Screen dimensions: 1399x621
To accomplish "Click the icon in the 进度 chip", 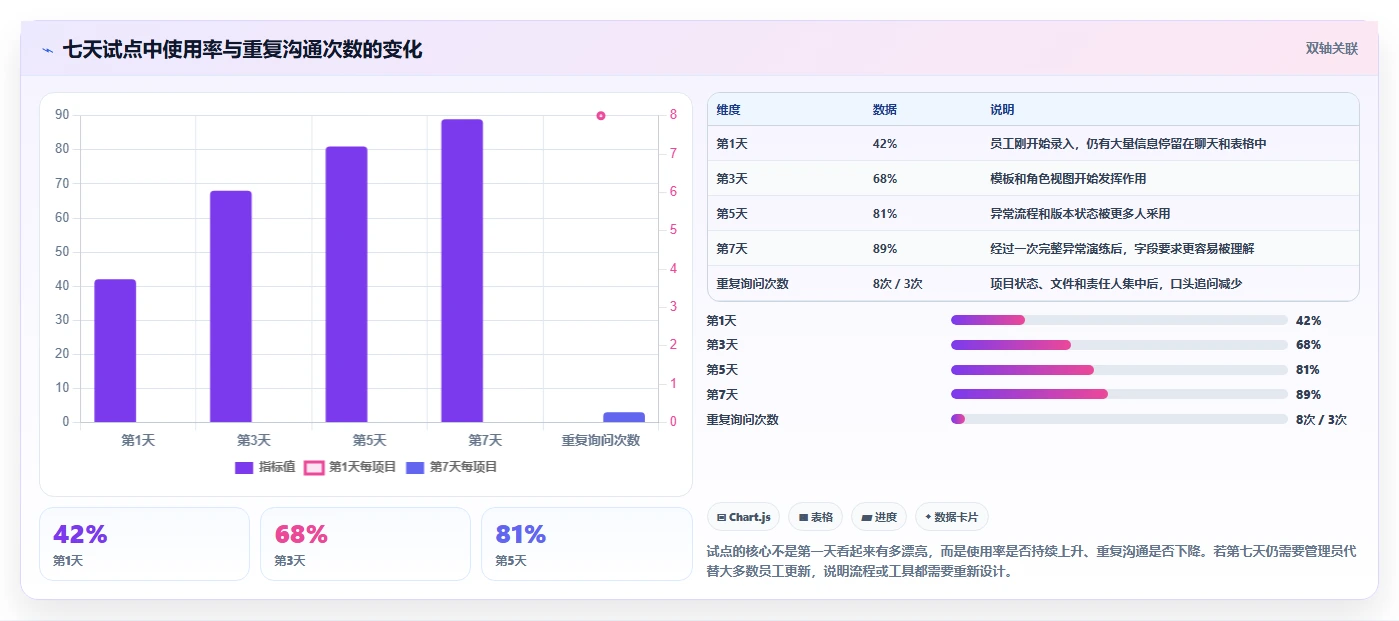I will (x=865, y=517).
